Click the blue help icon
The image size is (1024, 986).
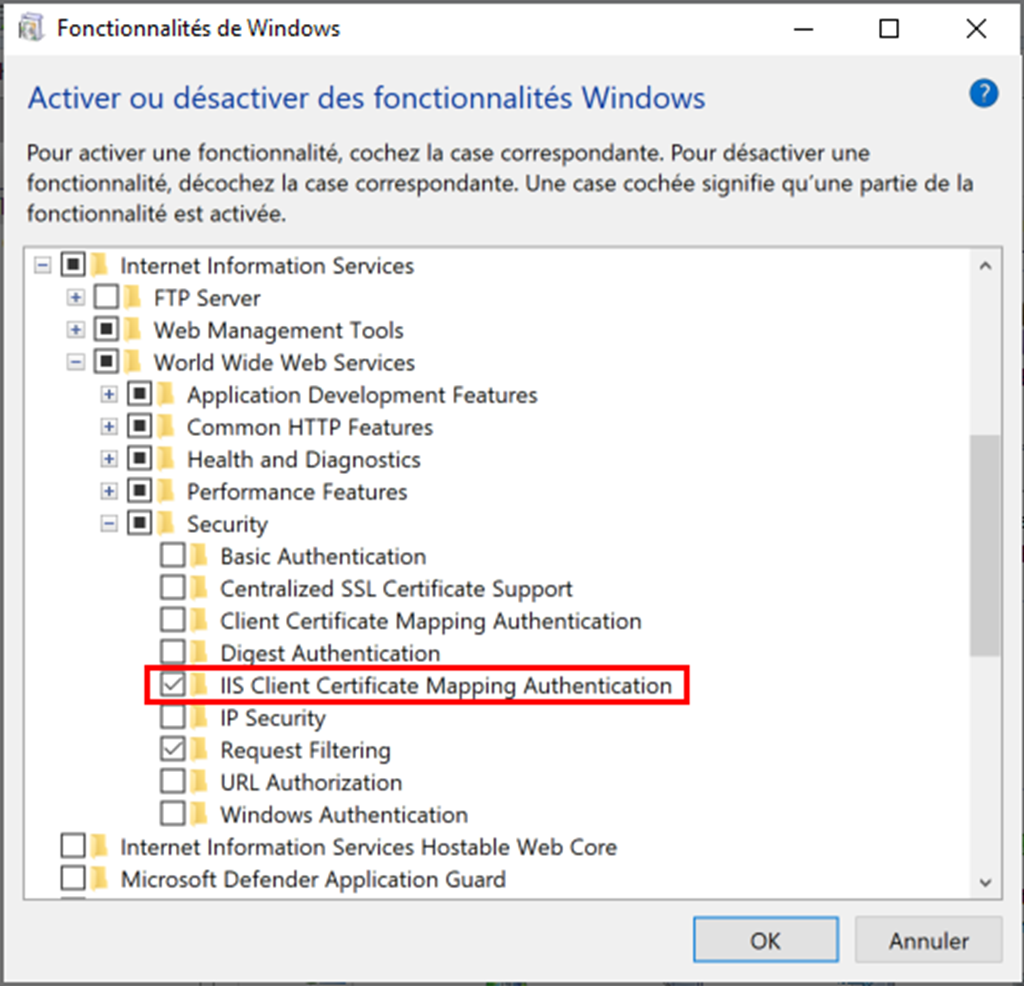click(x=983, y=94)
